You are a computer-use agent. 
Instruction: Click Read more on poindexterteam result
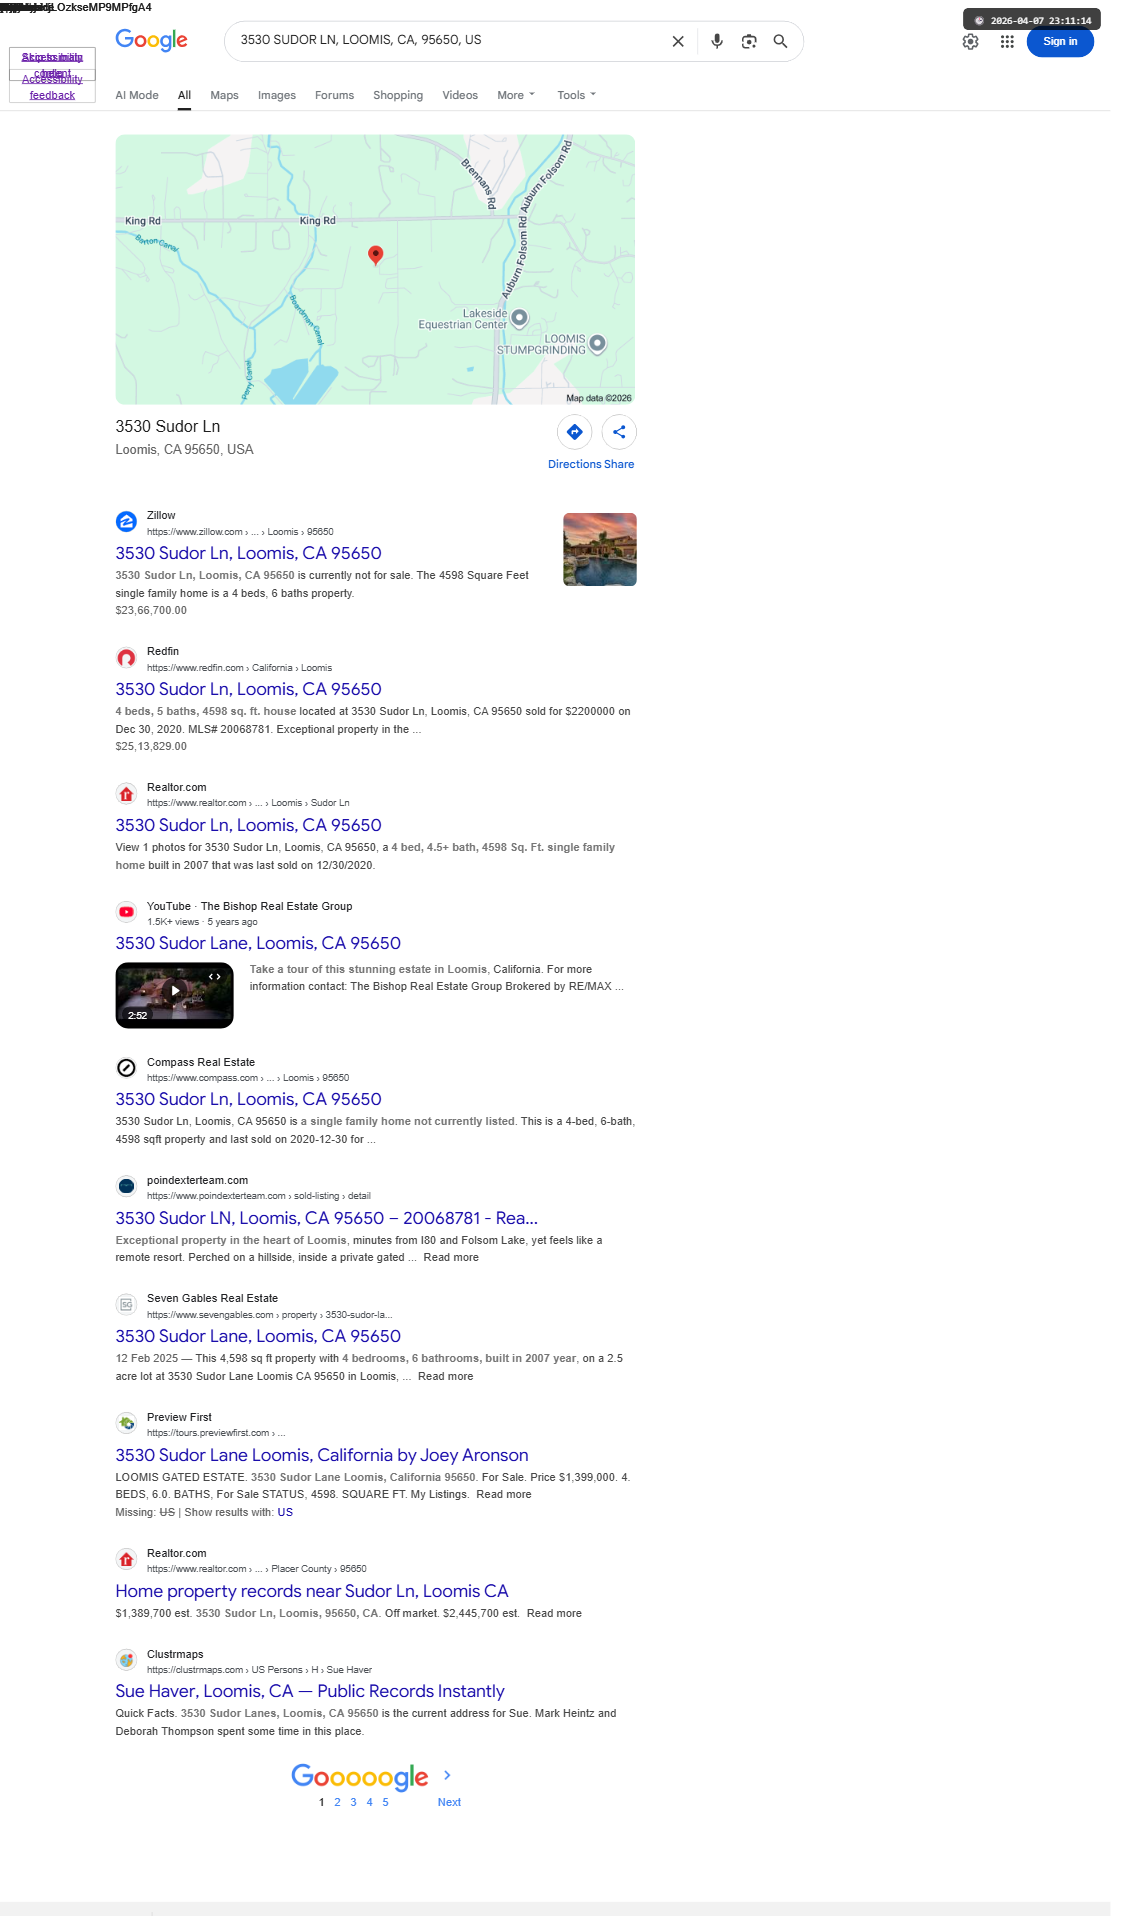451,1258
